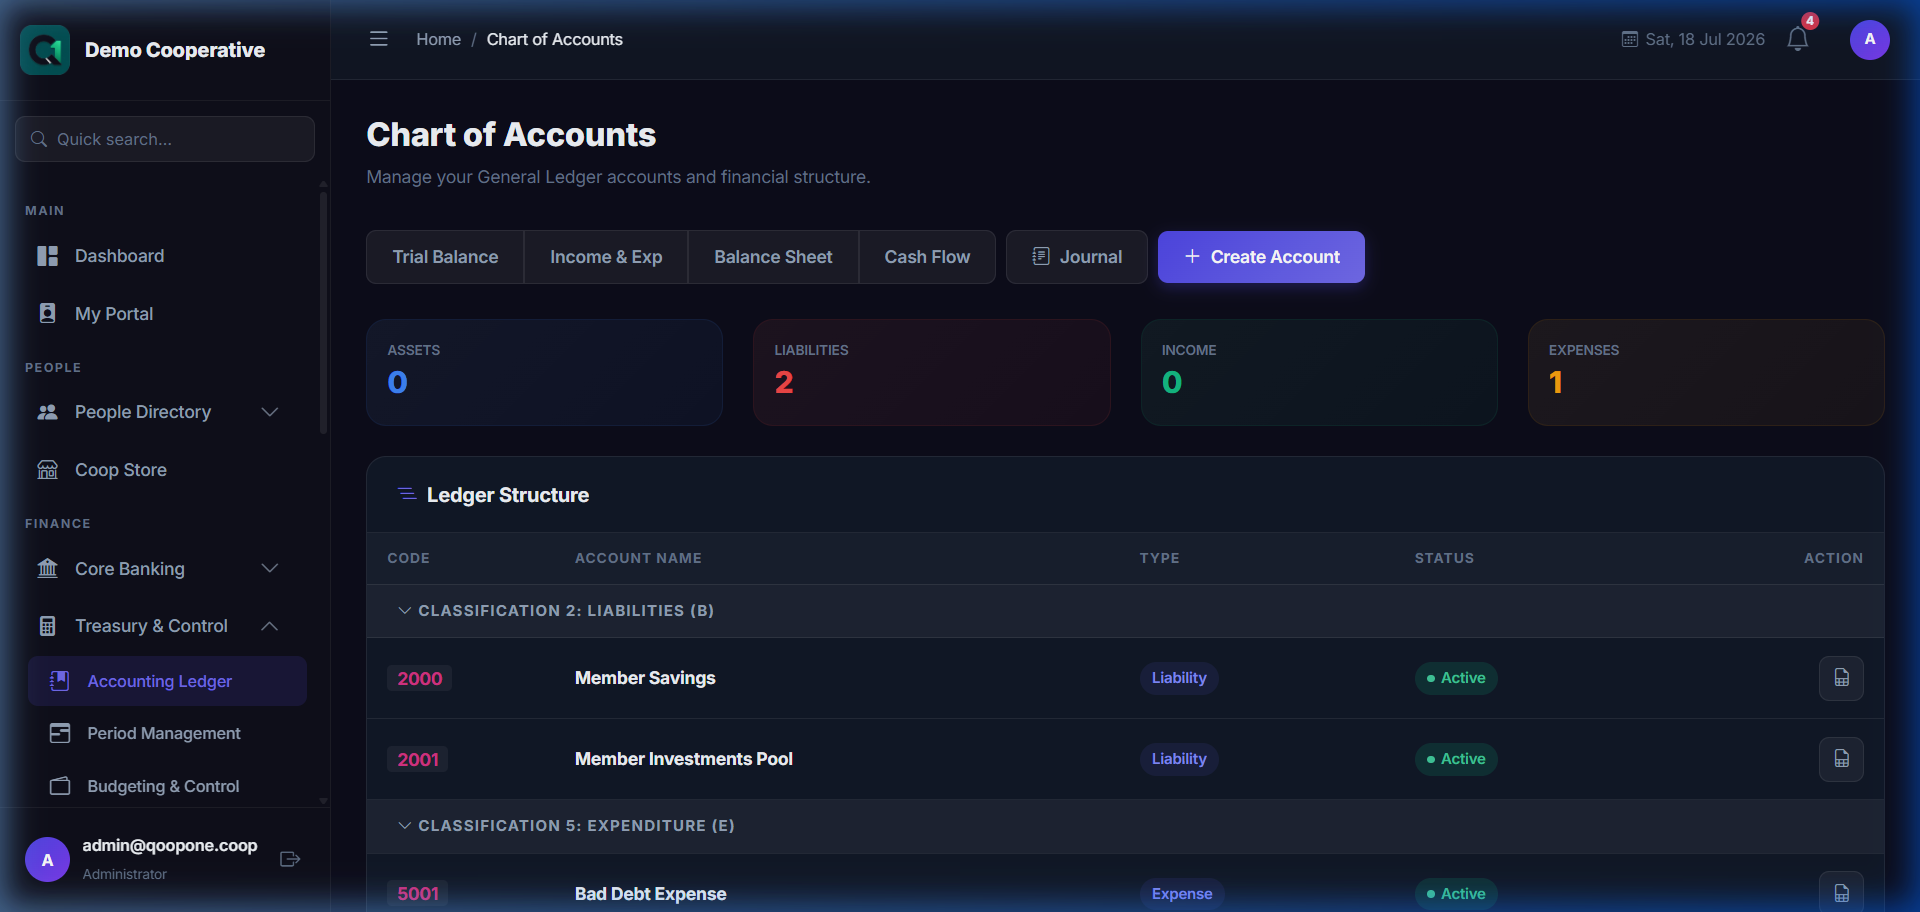Open the Journal button

[x=1077, y=257]
